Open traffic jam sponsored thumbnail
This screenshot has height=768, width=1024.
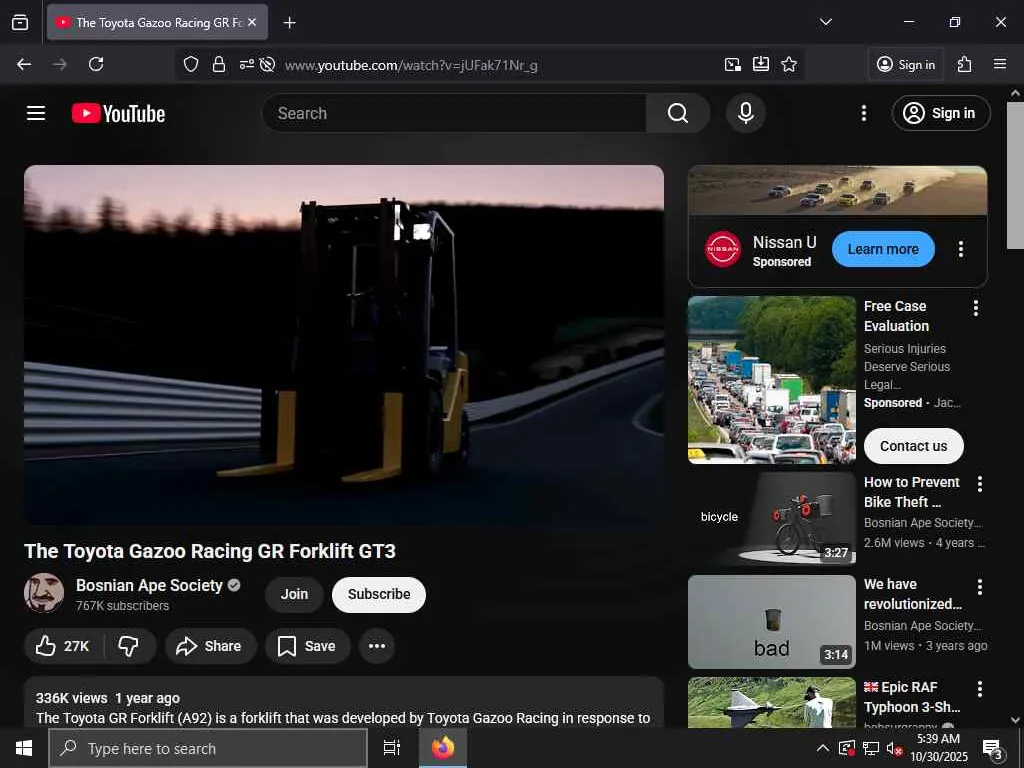(x=771, y=380)
